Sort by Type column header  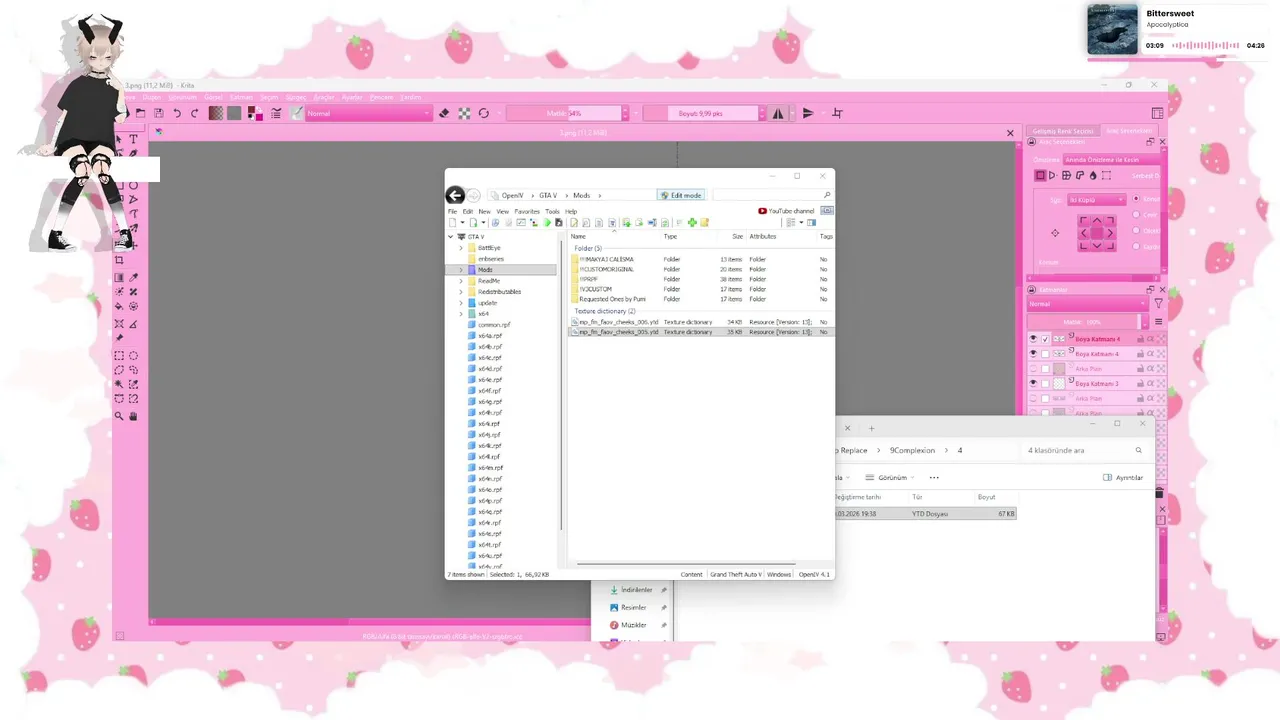point(670,236)
